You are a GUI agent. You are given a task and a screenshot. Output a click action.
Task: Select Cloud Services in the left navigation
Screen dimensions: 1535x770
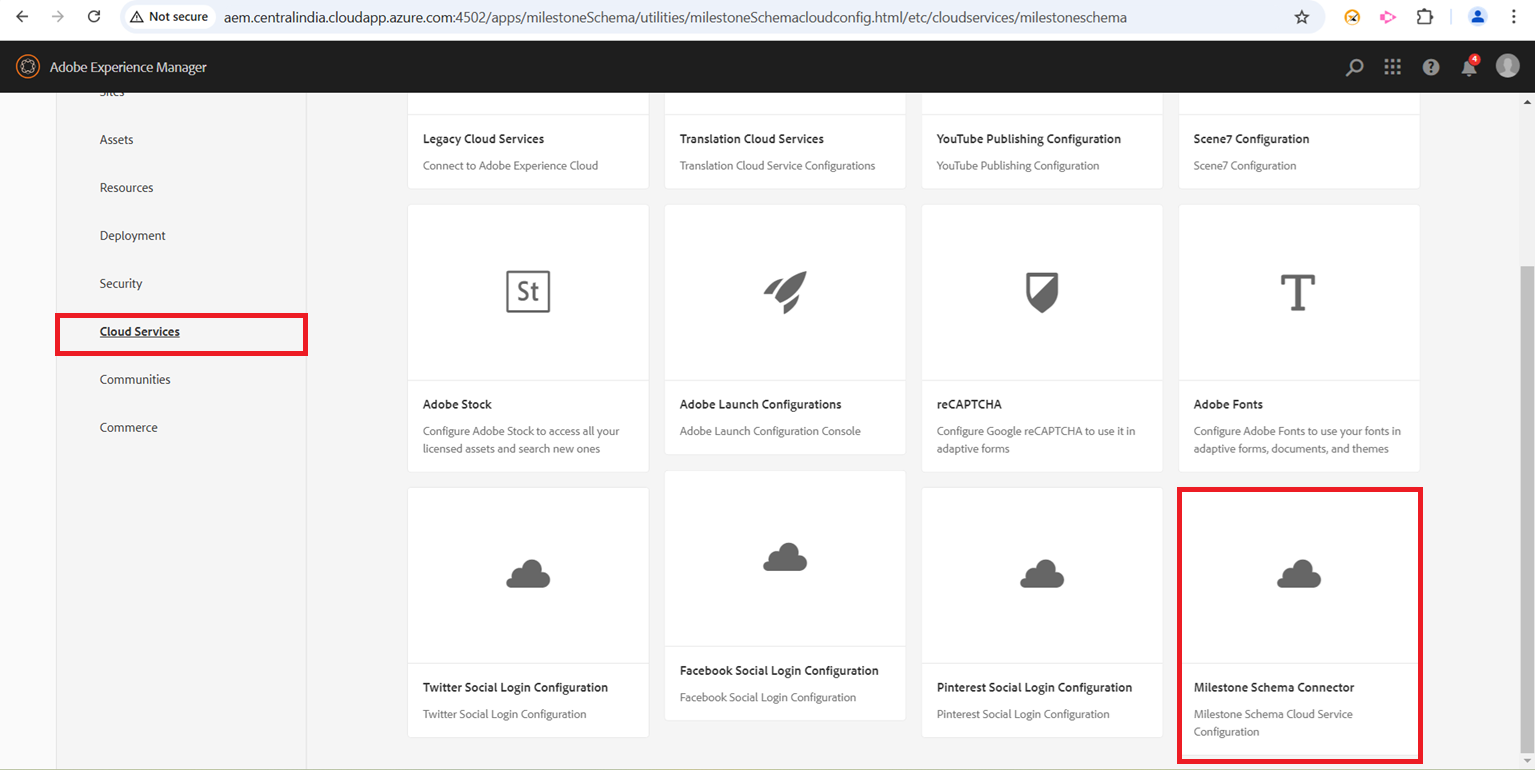(x=140, y=332)
